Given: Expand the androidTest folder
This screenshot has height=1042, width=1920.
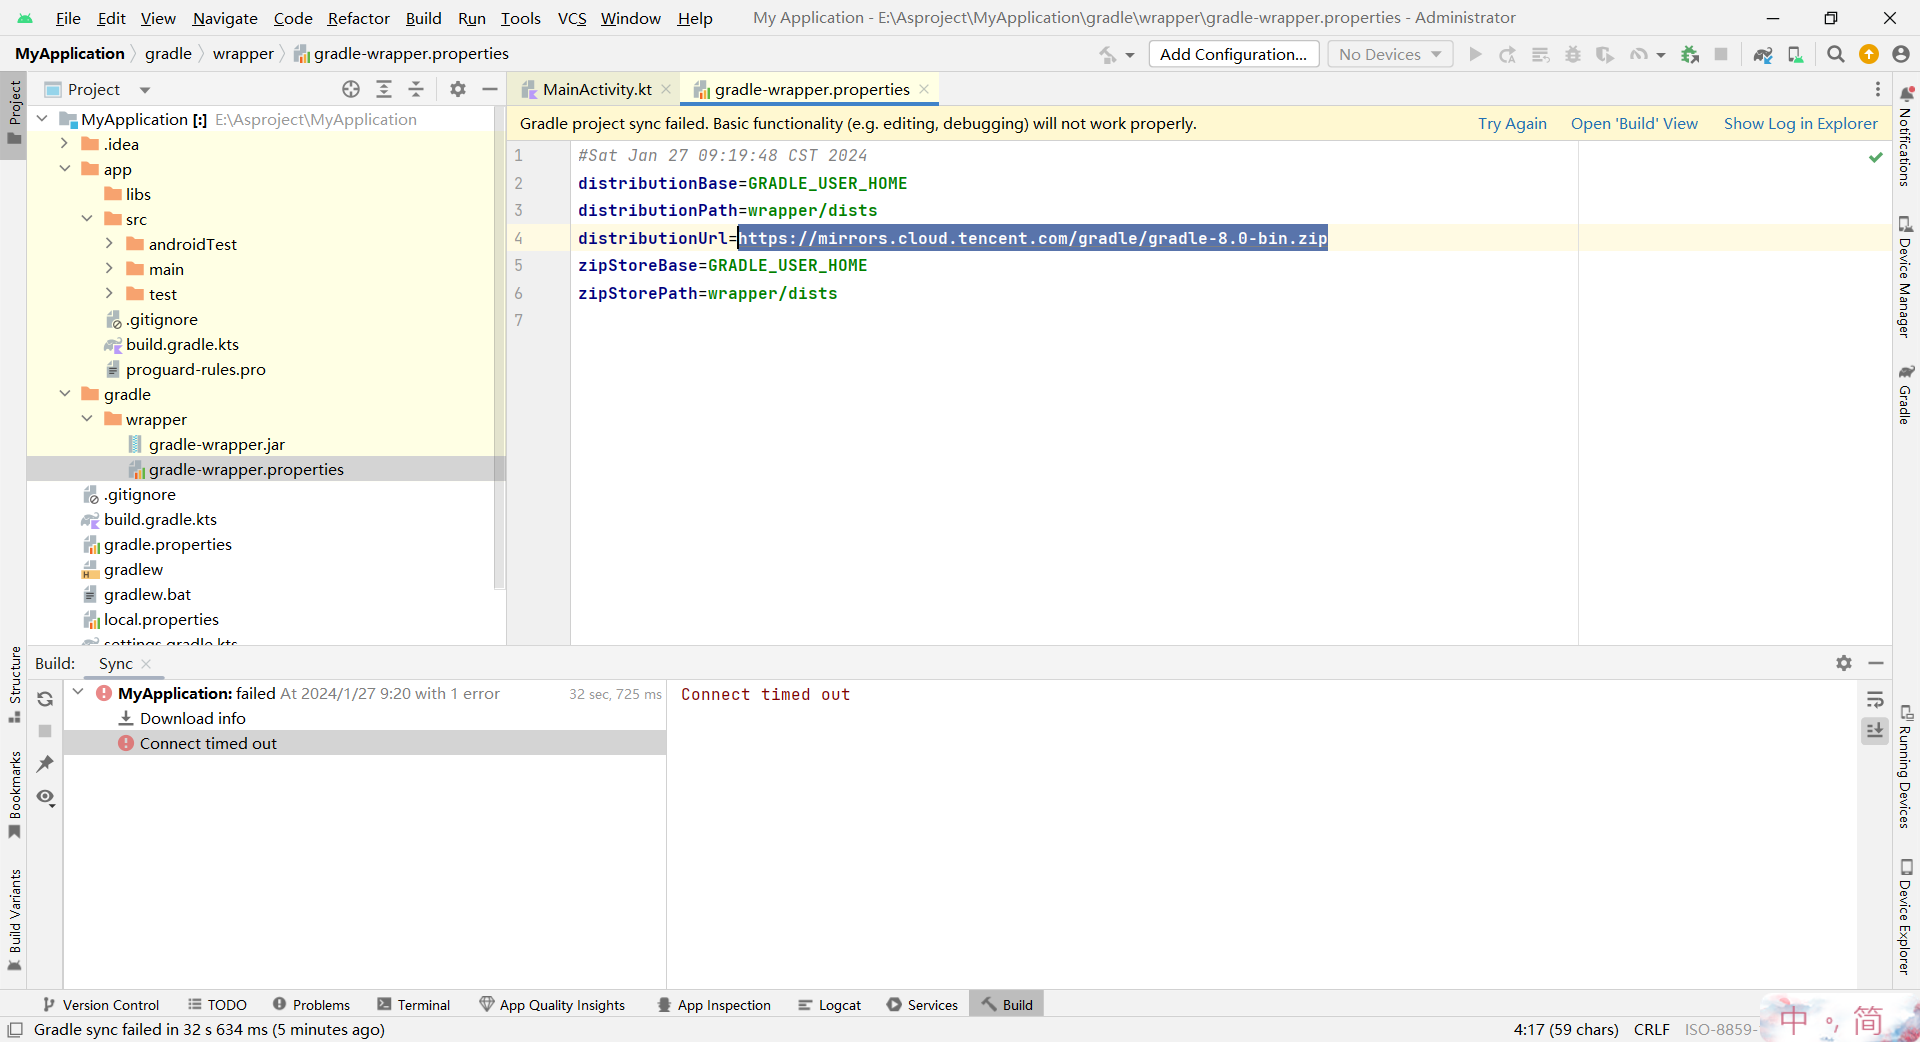Looking at the screenshot, I should click(109, 244).
